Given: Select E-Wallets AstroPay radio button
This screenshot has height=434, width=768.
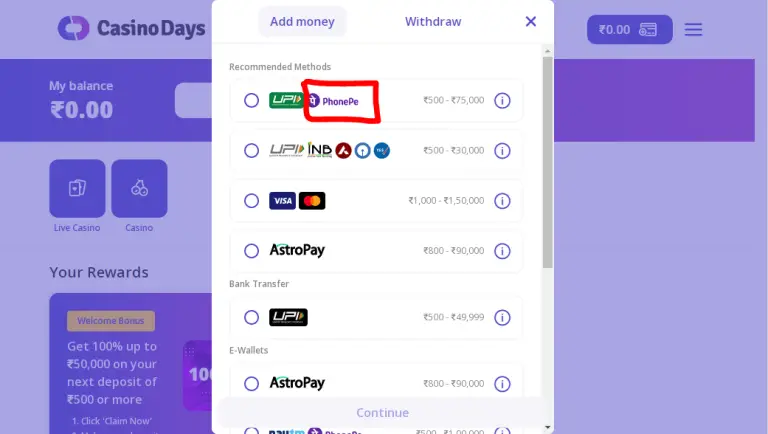Looking at the screenshot, I should [252, 384].
